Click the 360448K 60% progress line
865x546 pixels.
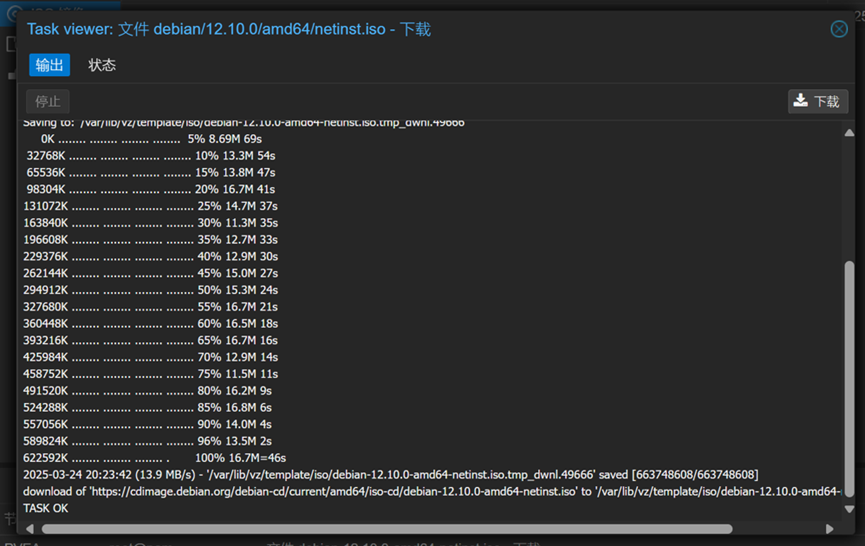[151, 323]
